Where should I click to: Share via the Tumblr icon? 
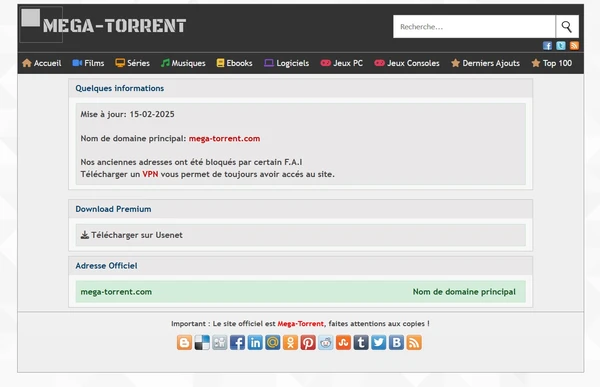pyautogui.click(x=361, y=343)
